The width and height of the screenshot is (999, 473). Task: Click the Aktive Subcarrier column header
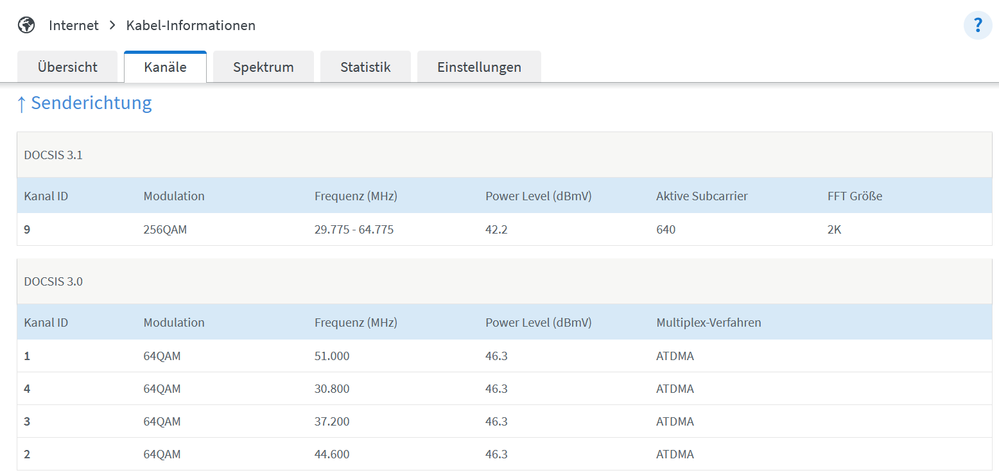702,196
